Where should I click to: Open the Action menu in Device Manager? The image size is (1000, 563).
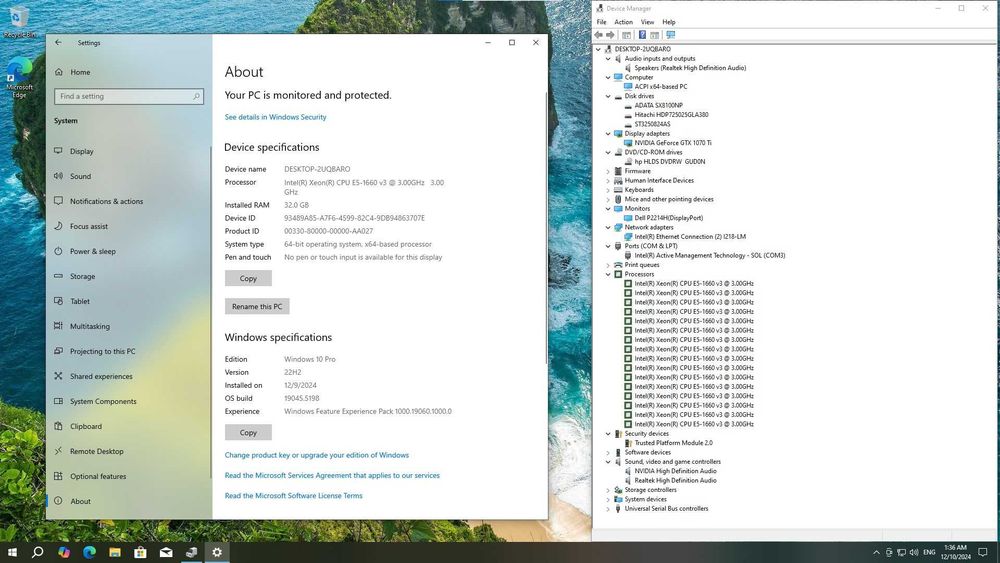coord(623,22)
